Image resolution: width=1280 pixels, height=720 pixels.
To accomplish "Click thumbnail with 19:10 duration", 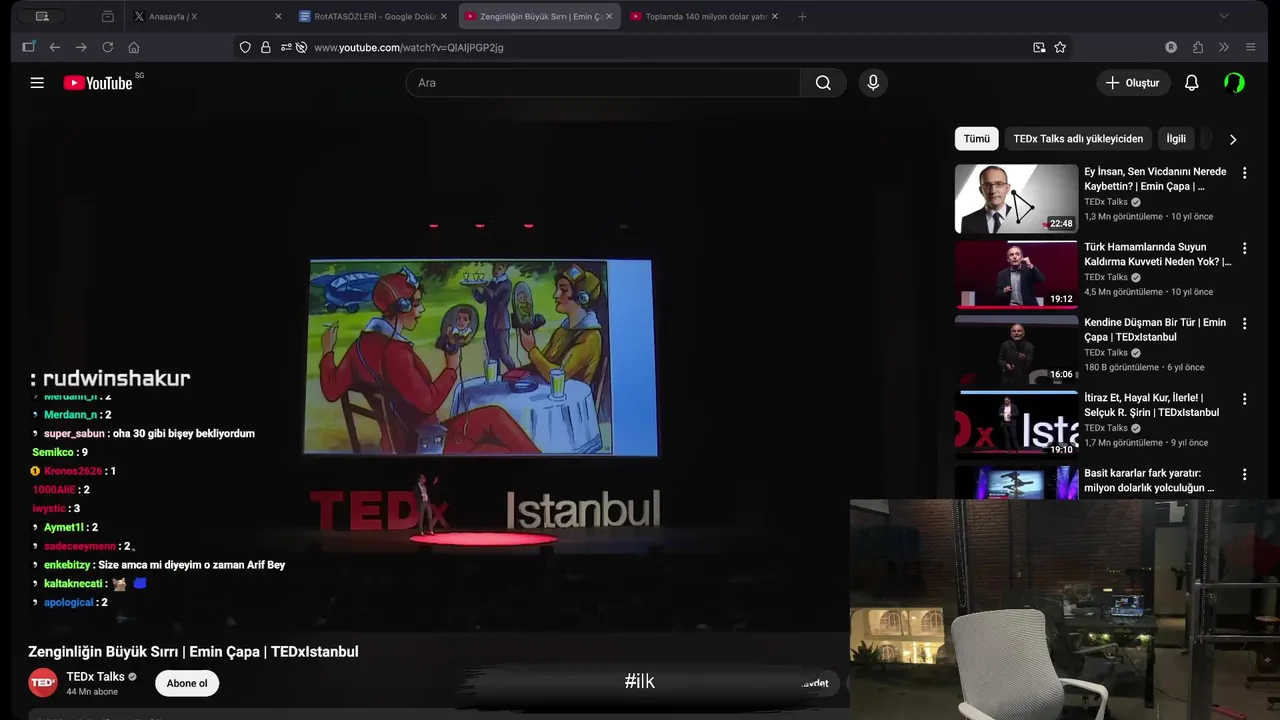I will (1016, 425).
